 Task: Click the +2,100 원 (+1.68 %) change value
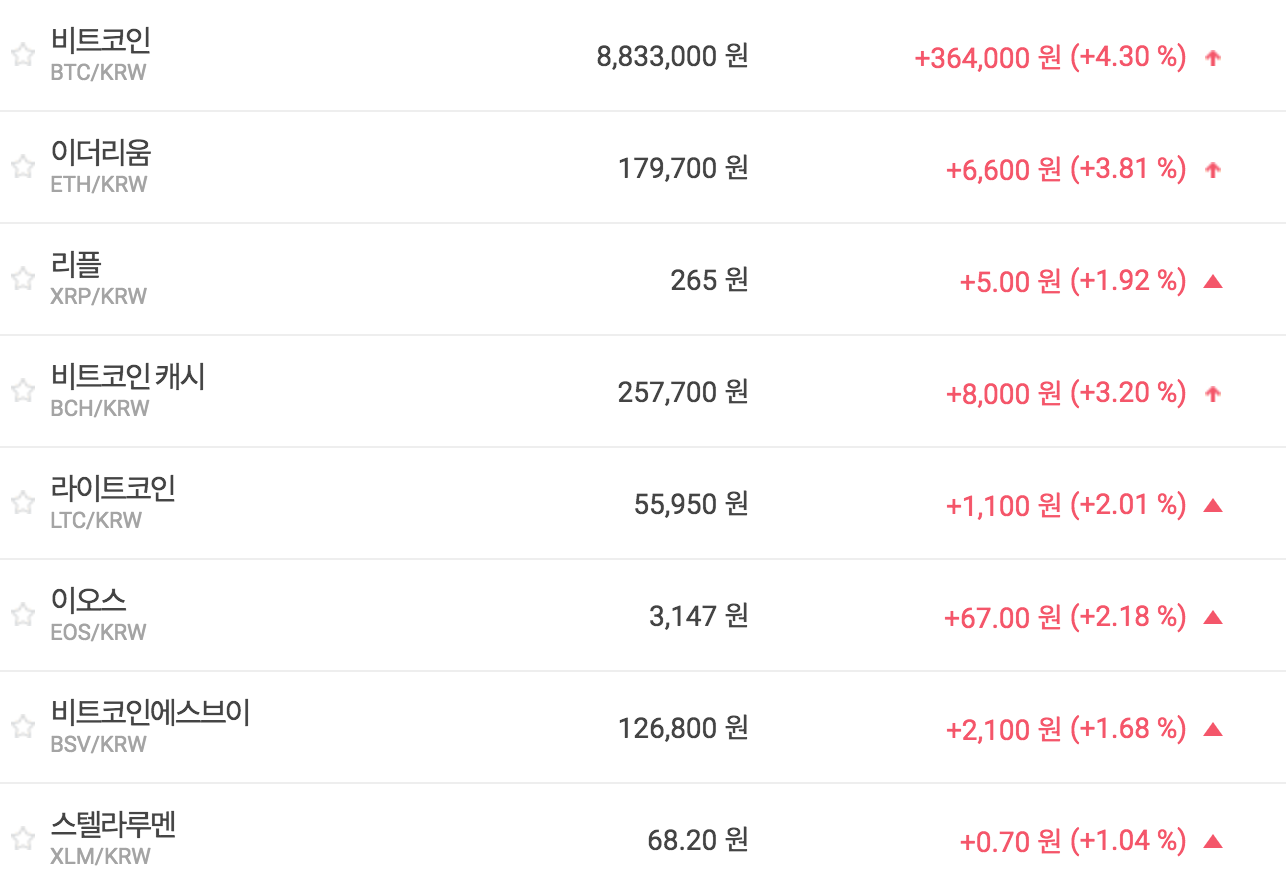tap(1066, 729)
